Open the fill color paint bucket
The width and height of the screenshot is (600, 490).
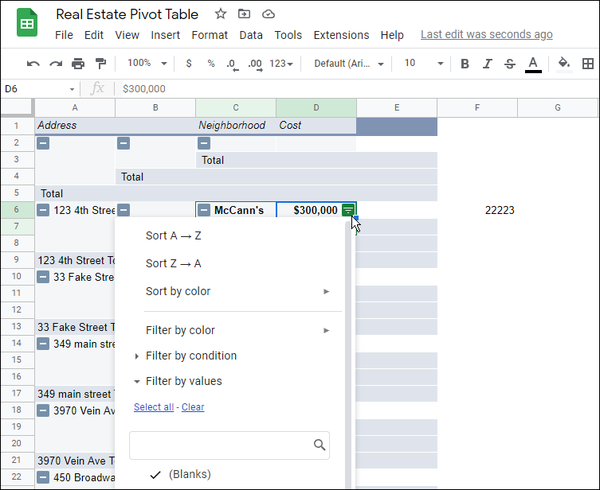pyautogui.click(x=563, y=63)
